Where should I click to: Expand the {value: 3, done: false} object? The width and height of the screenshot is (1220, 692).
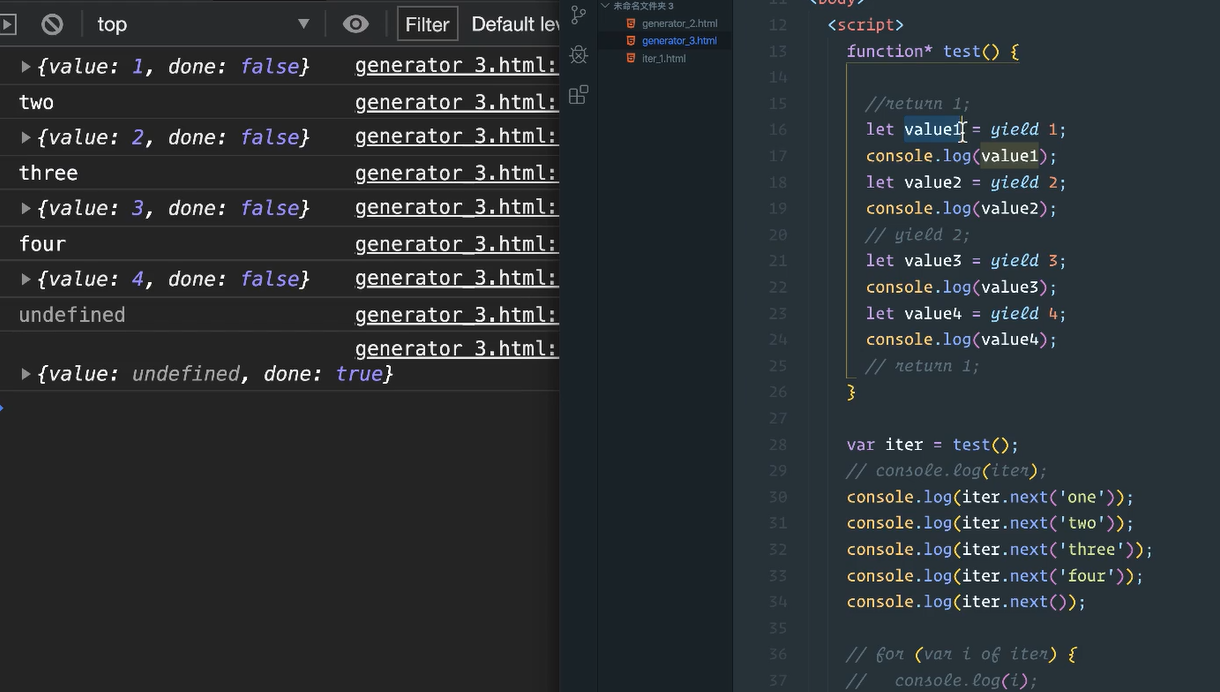pyautogui.click(x=26, y=208)
